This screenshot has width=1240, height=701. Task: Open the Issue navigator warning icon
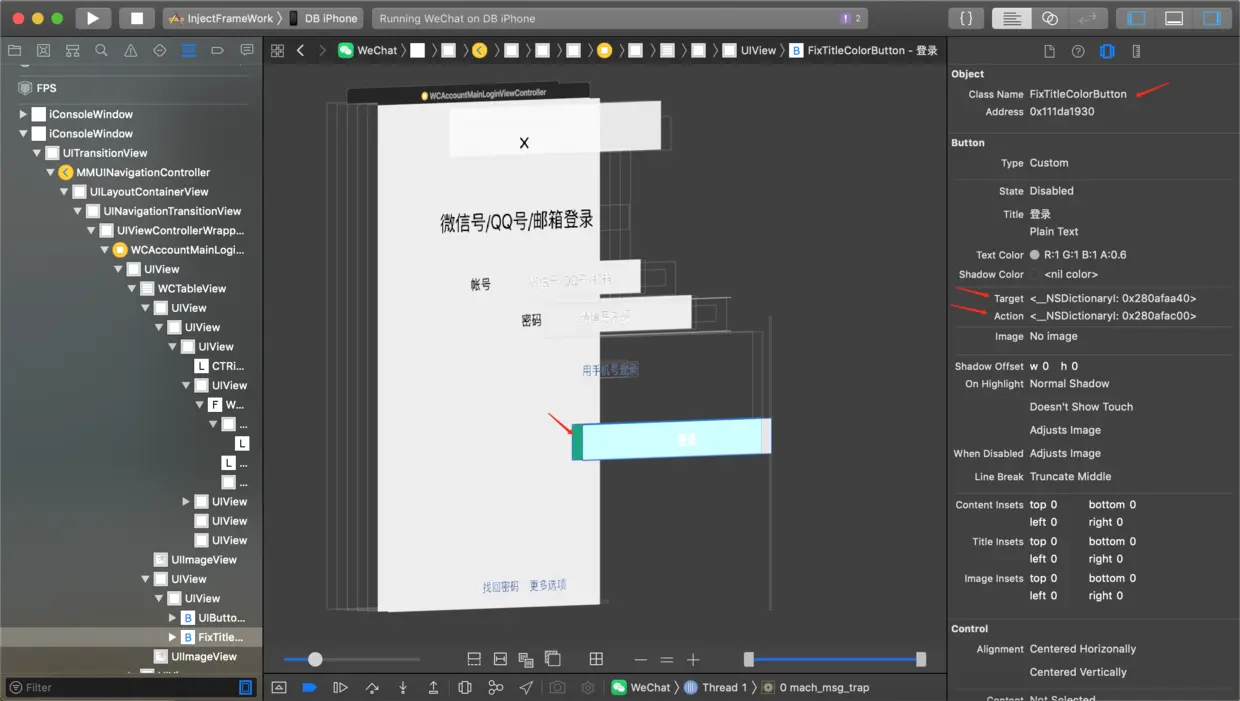point(130,50)
